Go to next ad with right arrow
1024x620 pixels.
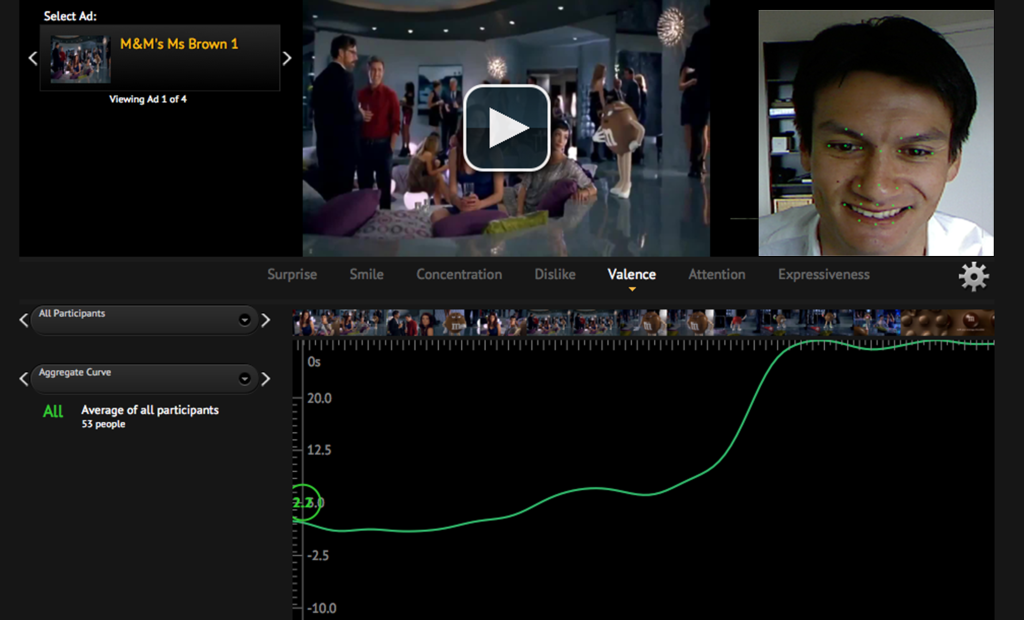(x=287, y=58)
